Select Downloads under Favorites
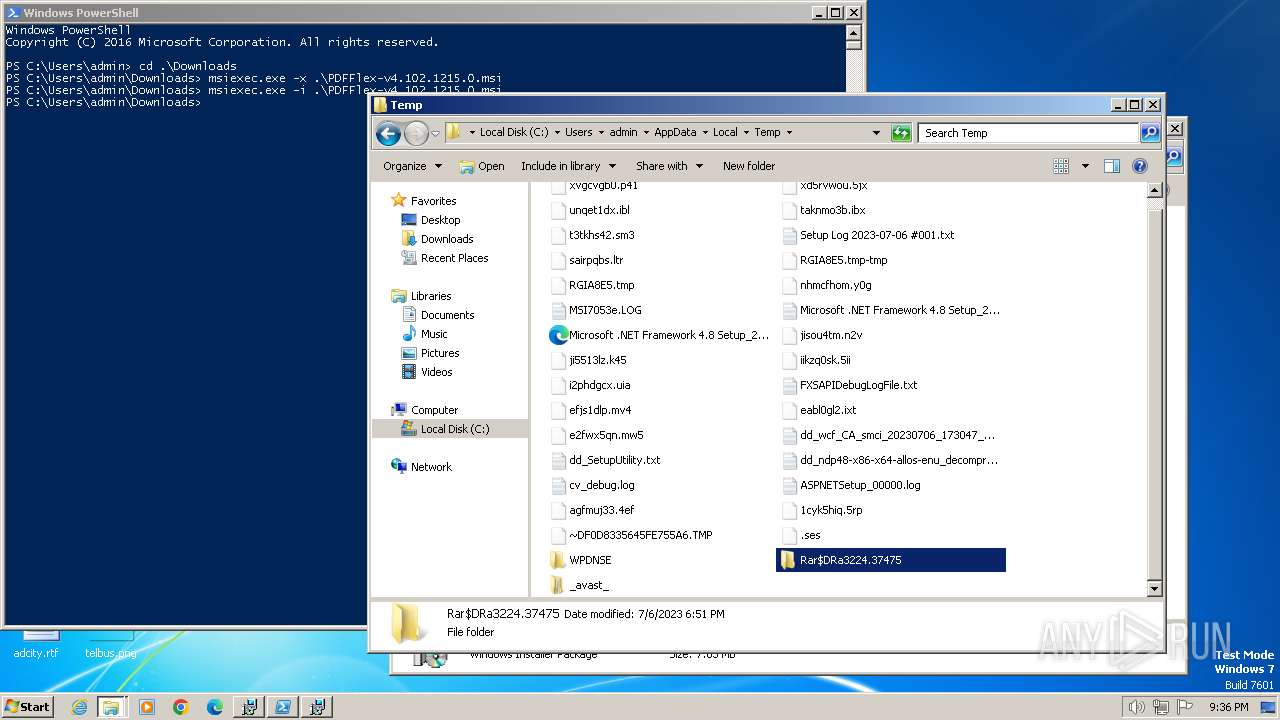This screenshot has height=720, width=1280. tap(446, 238)
